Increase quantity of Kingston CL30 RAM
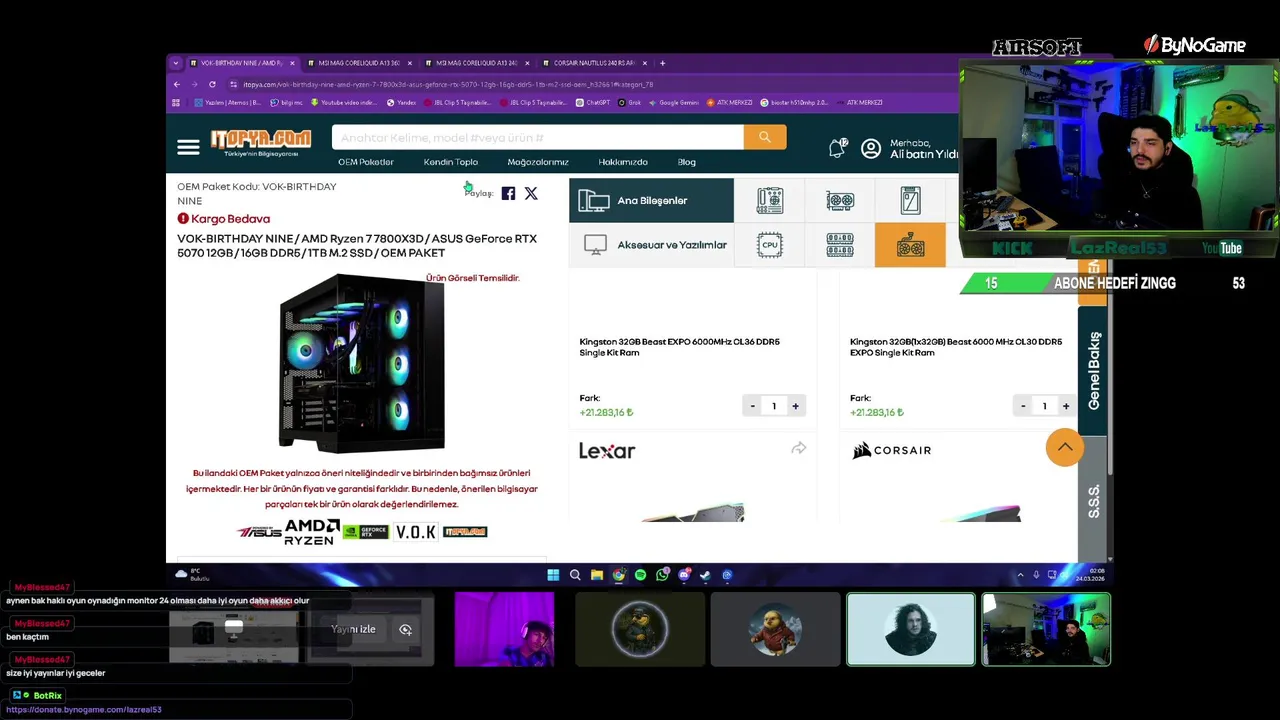Image resolution: width=1280 pixels, height=720 pixels. pos(1065,406)
